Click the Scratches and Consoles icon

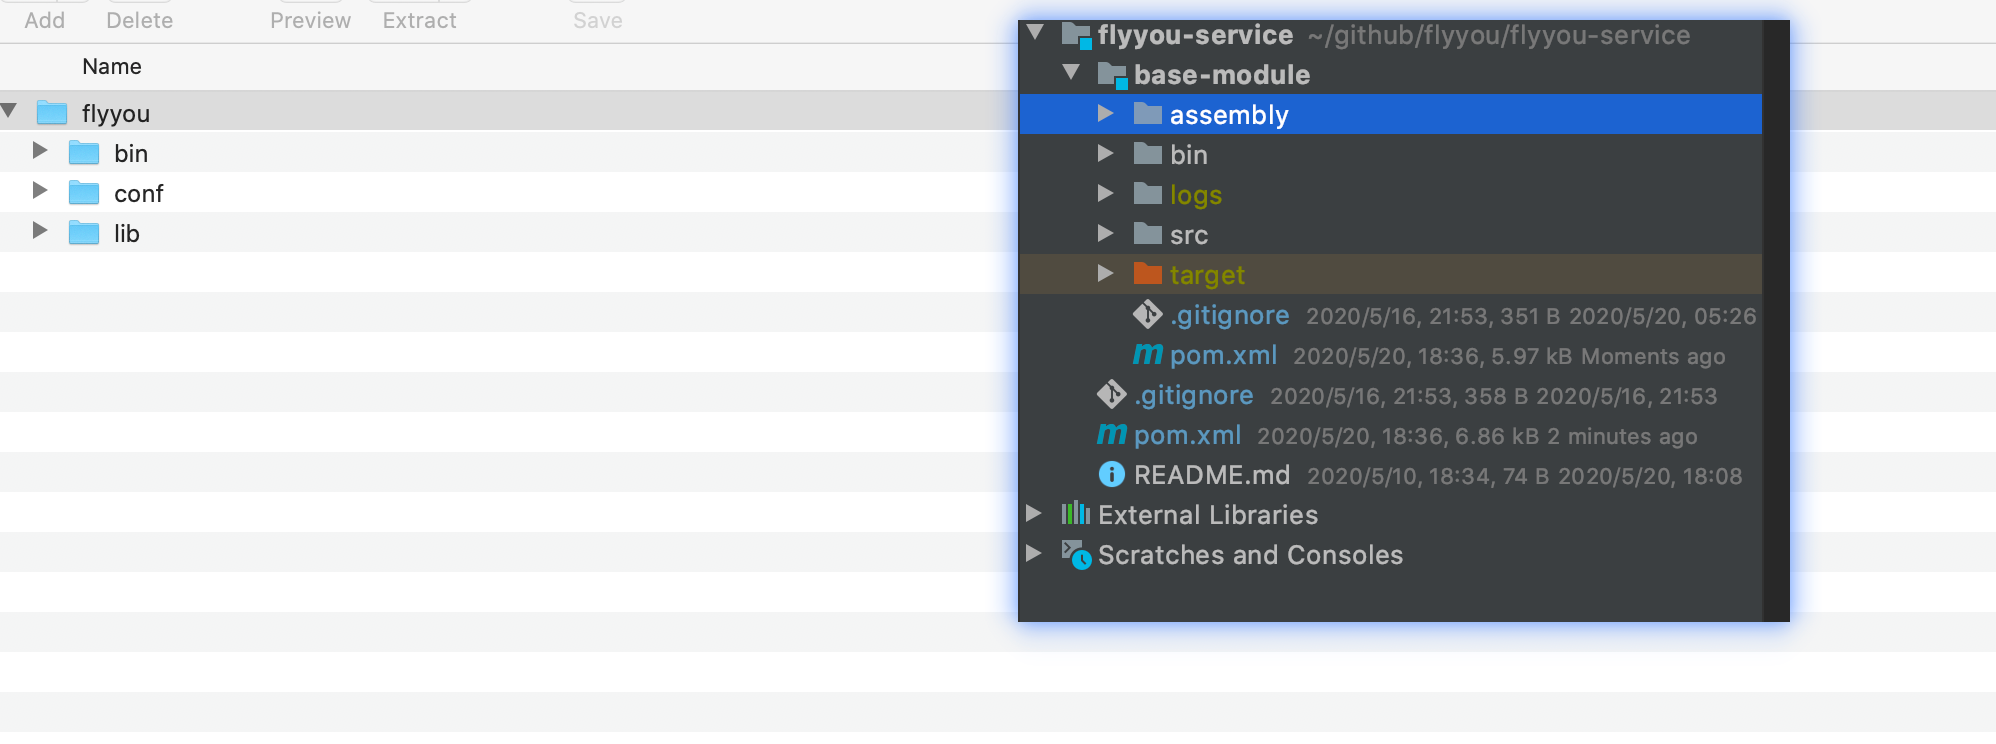(1076, 554)
